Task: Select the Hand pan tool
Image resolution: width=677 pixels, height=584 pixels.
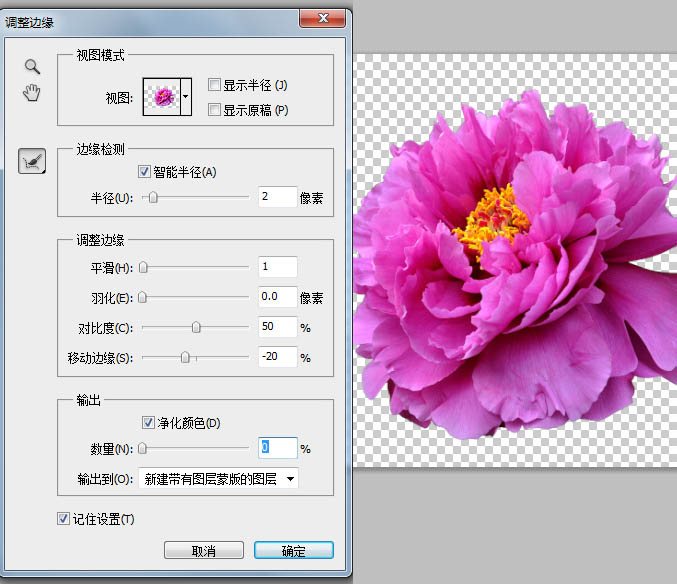Action: [33, 94]
